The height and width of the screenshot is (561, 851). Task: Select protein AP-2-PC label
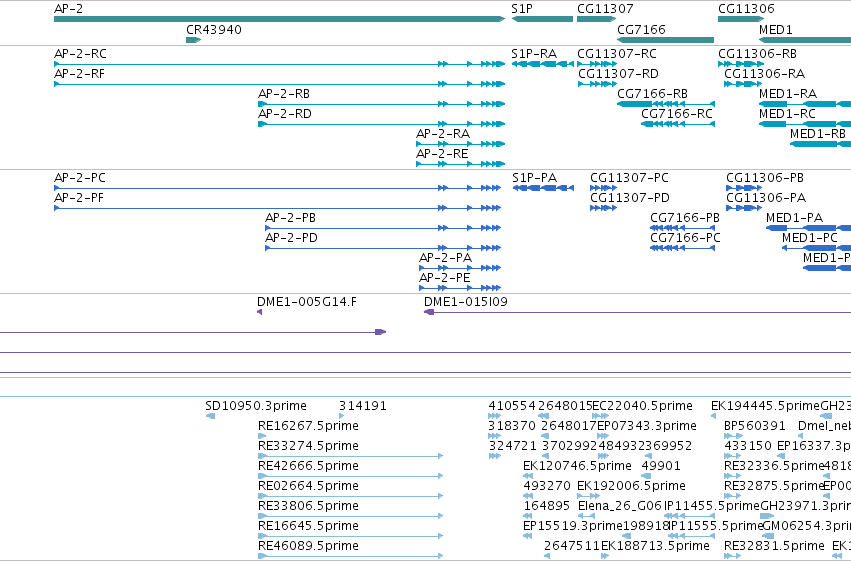click(80, 178)
